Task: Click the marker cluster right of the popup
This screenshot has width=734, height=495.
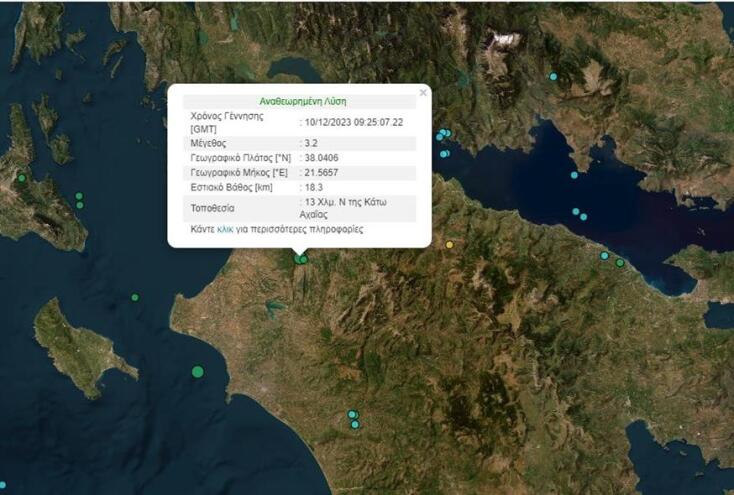Action: coord(443,135)
